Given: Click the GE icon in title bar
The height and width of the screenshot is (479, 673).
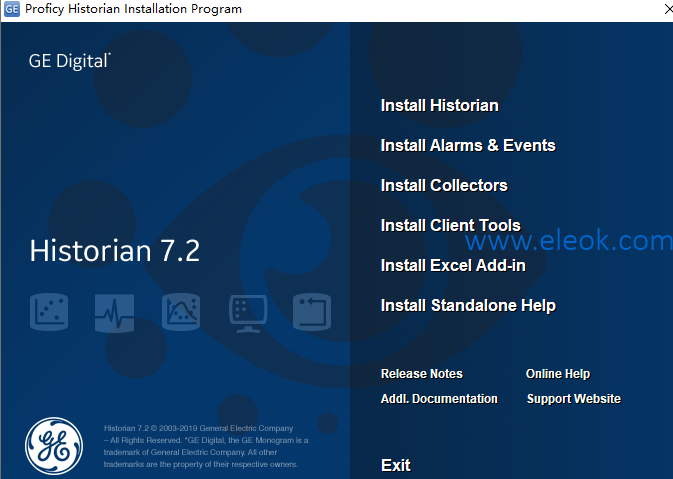Looking at the screenshot, I should [12, 9].
